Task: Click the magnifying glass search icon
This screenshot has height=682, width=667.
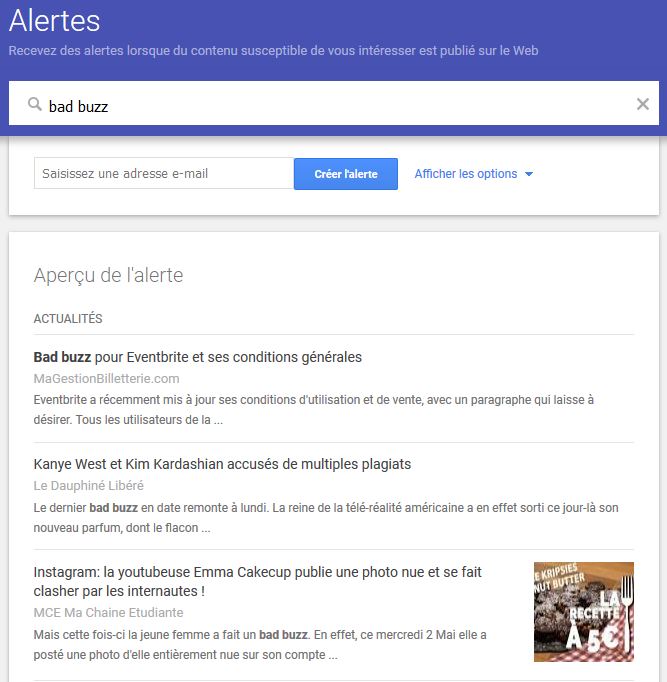Action: (34, 104)
